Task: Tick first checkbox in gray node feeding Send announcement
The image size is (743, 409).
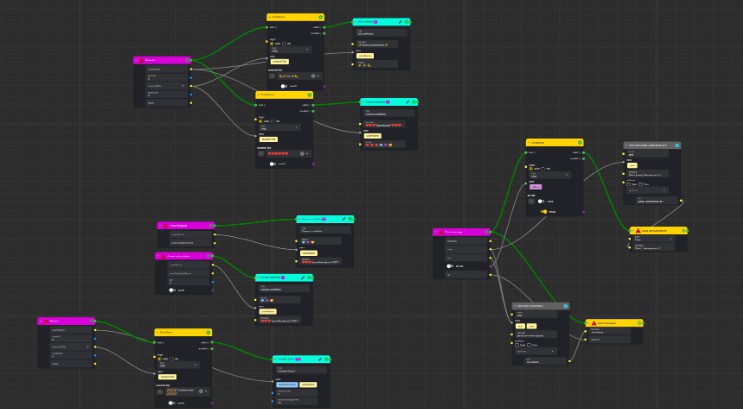Action: tap(628, 184)
